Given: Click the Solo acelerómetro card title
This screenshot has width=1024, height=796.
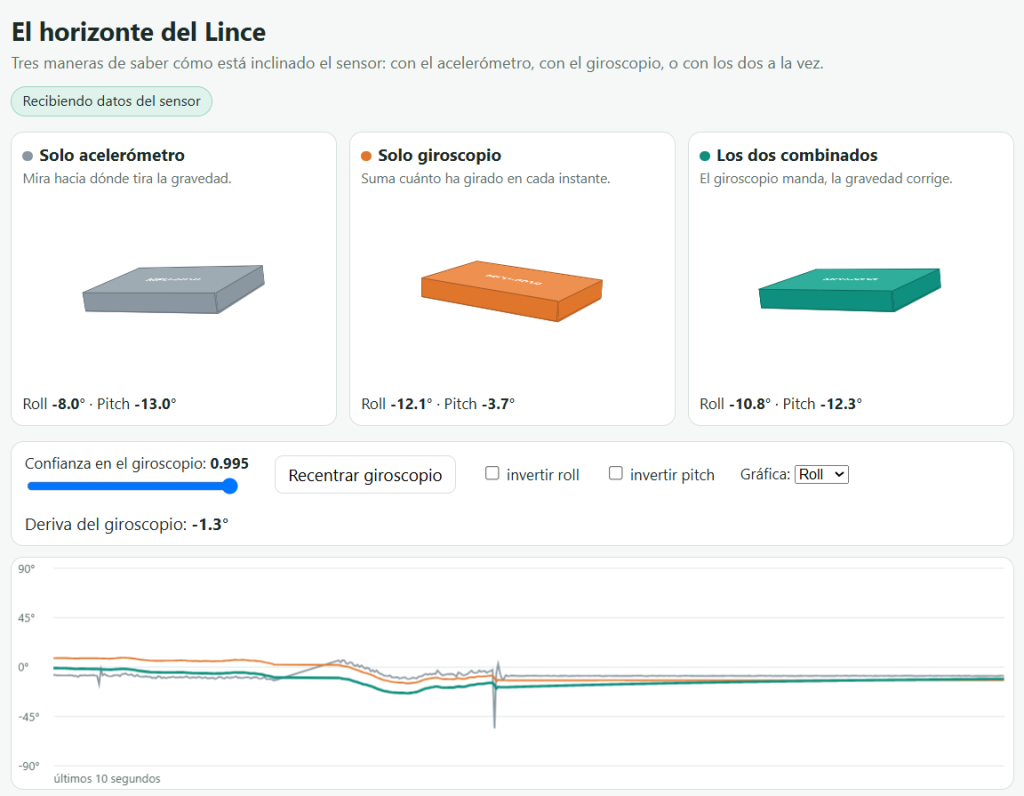Looking at the screenshot, I should point(112,155).
